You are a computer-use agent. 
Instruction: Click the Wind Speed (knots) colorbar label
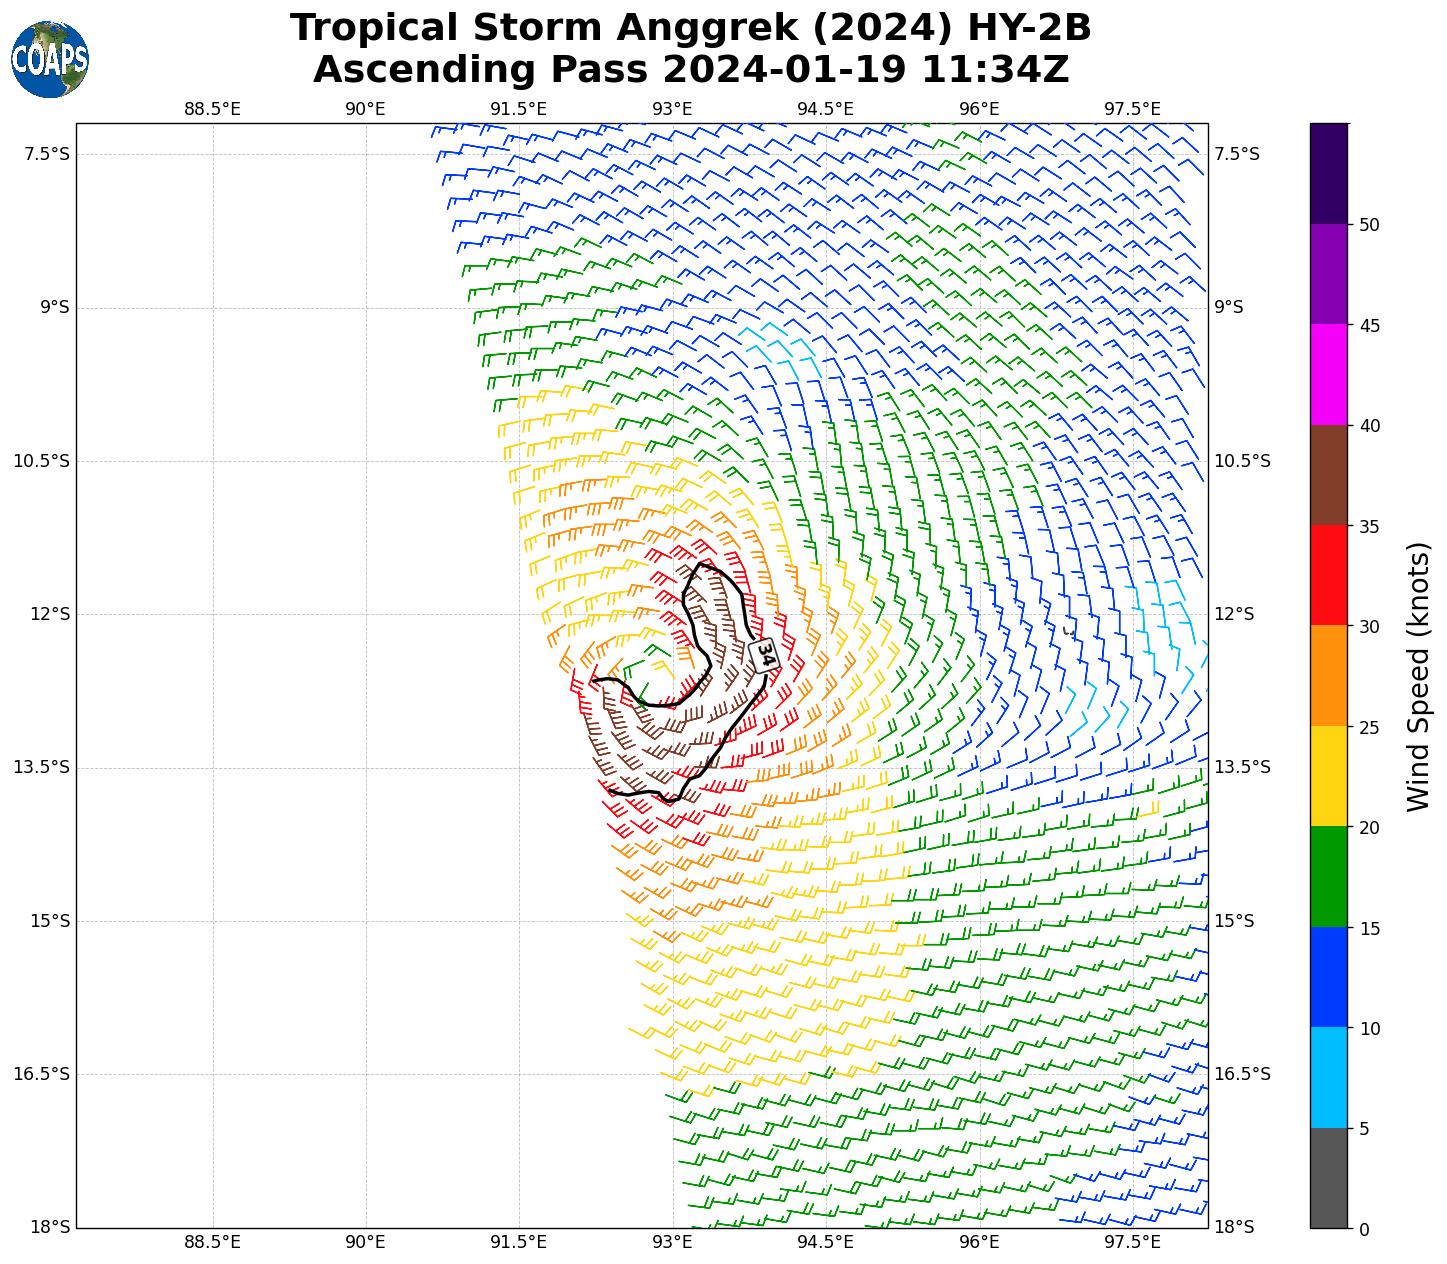[x=1418, y=677]
